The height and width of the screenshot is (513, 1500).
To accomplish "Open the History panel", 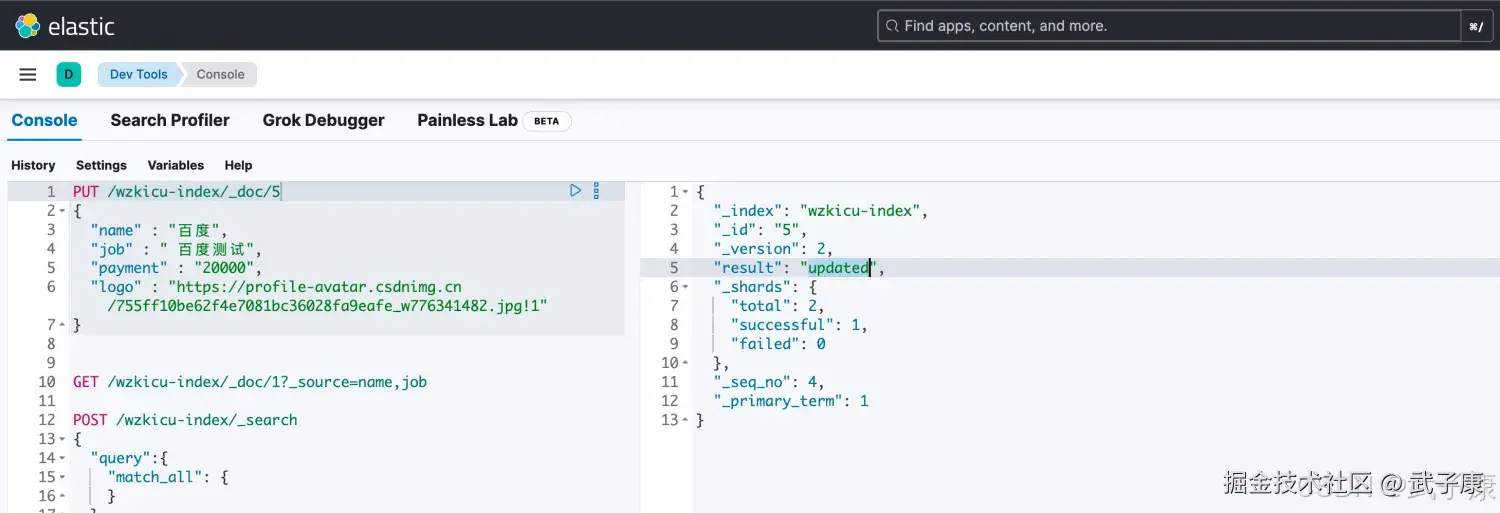I will (x=33, y=165).
